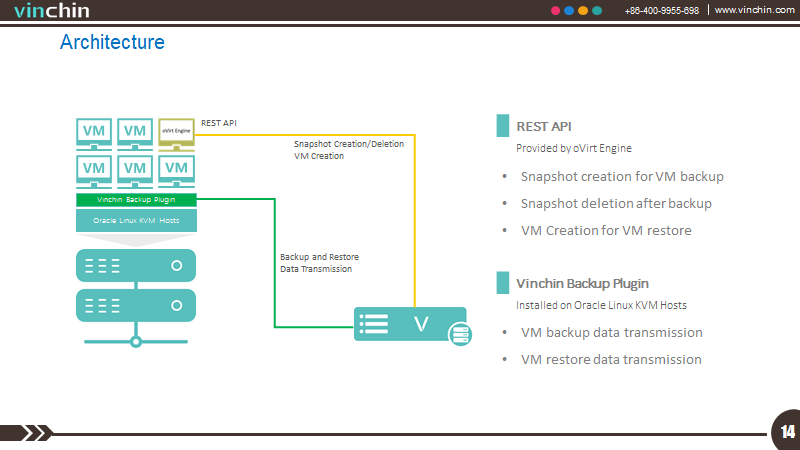Viewport: 800px width, 450px height.
Task: Click the Oracle Linux KVM Hosts box
Action: (x=136, y=220)
